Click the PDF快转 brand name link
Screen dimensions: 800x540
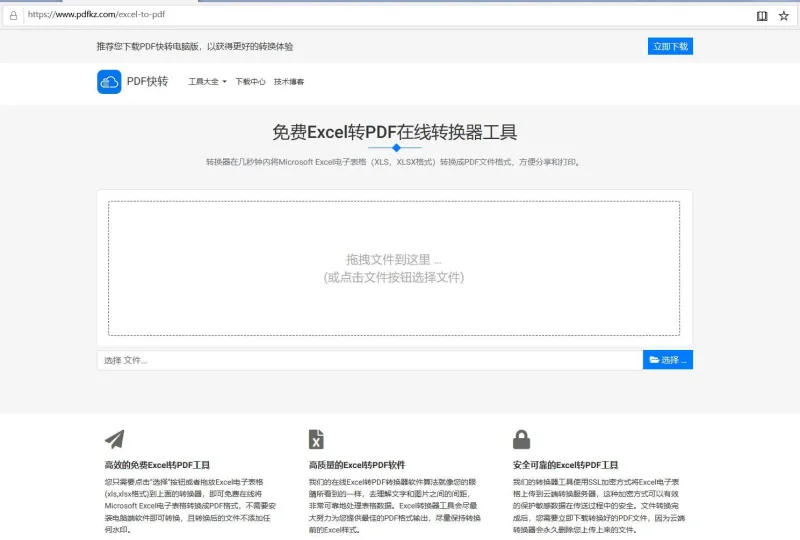click(x=147, y=81)
